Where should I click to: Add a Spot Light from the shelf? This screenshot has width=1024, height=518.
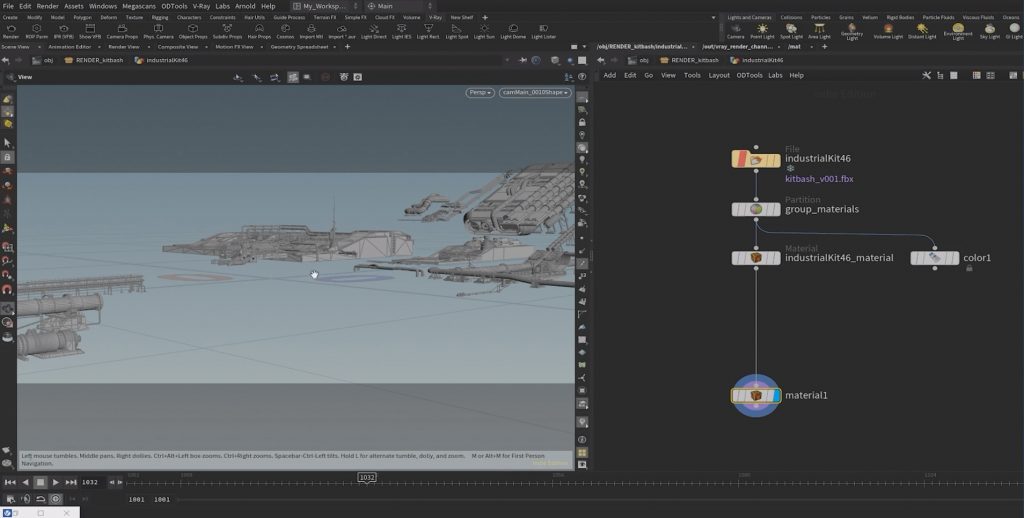(x=791, y=29)
